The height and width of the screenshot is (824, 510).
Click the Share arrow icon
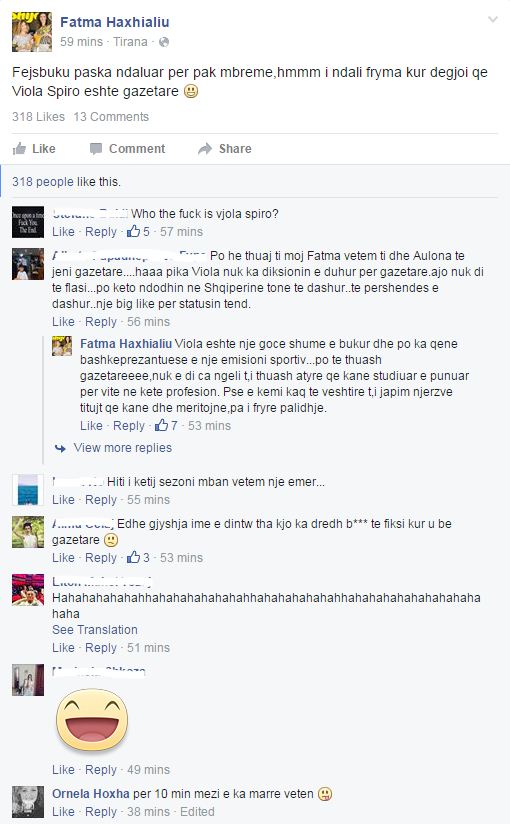coord(205,149)
